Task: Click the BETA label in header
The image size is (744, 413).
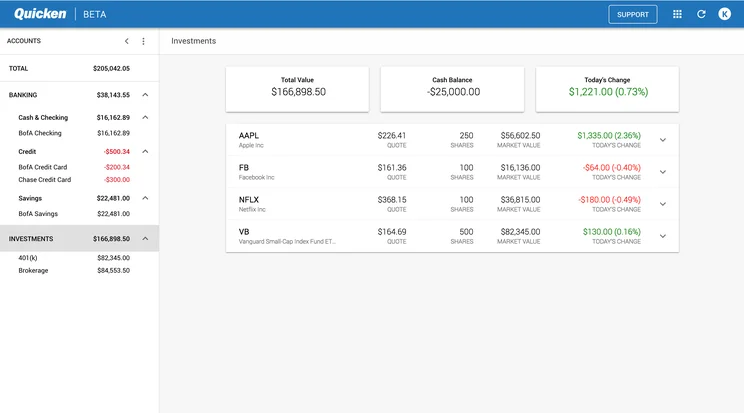Action: [x=94, y=14]
